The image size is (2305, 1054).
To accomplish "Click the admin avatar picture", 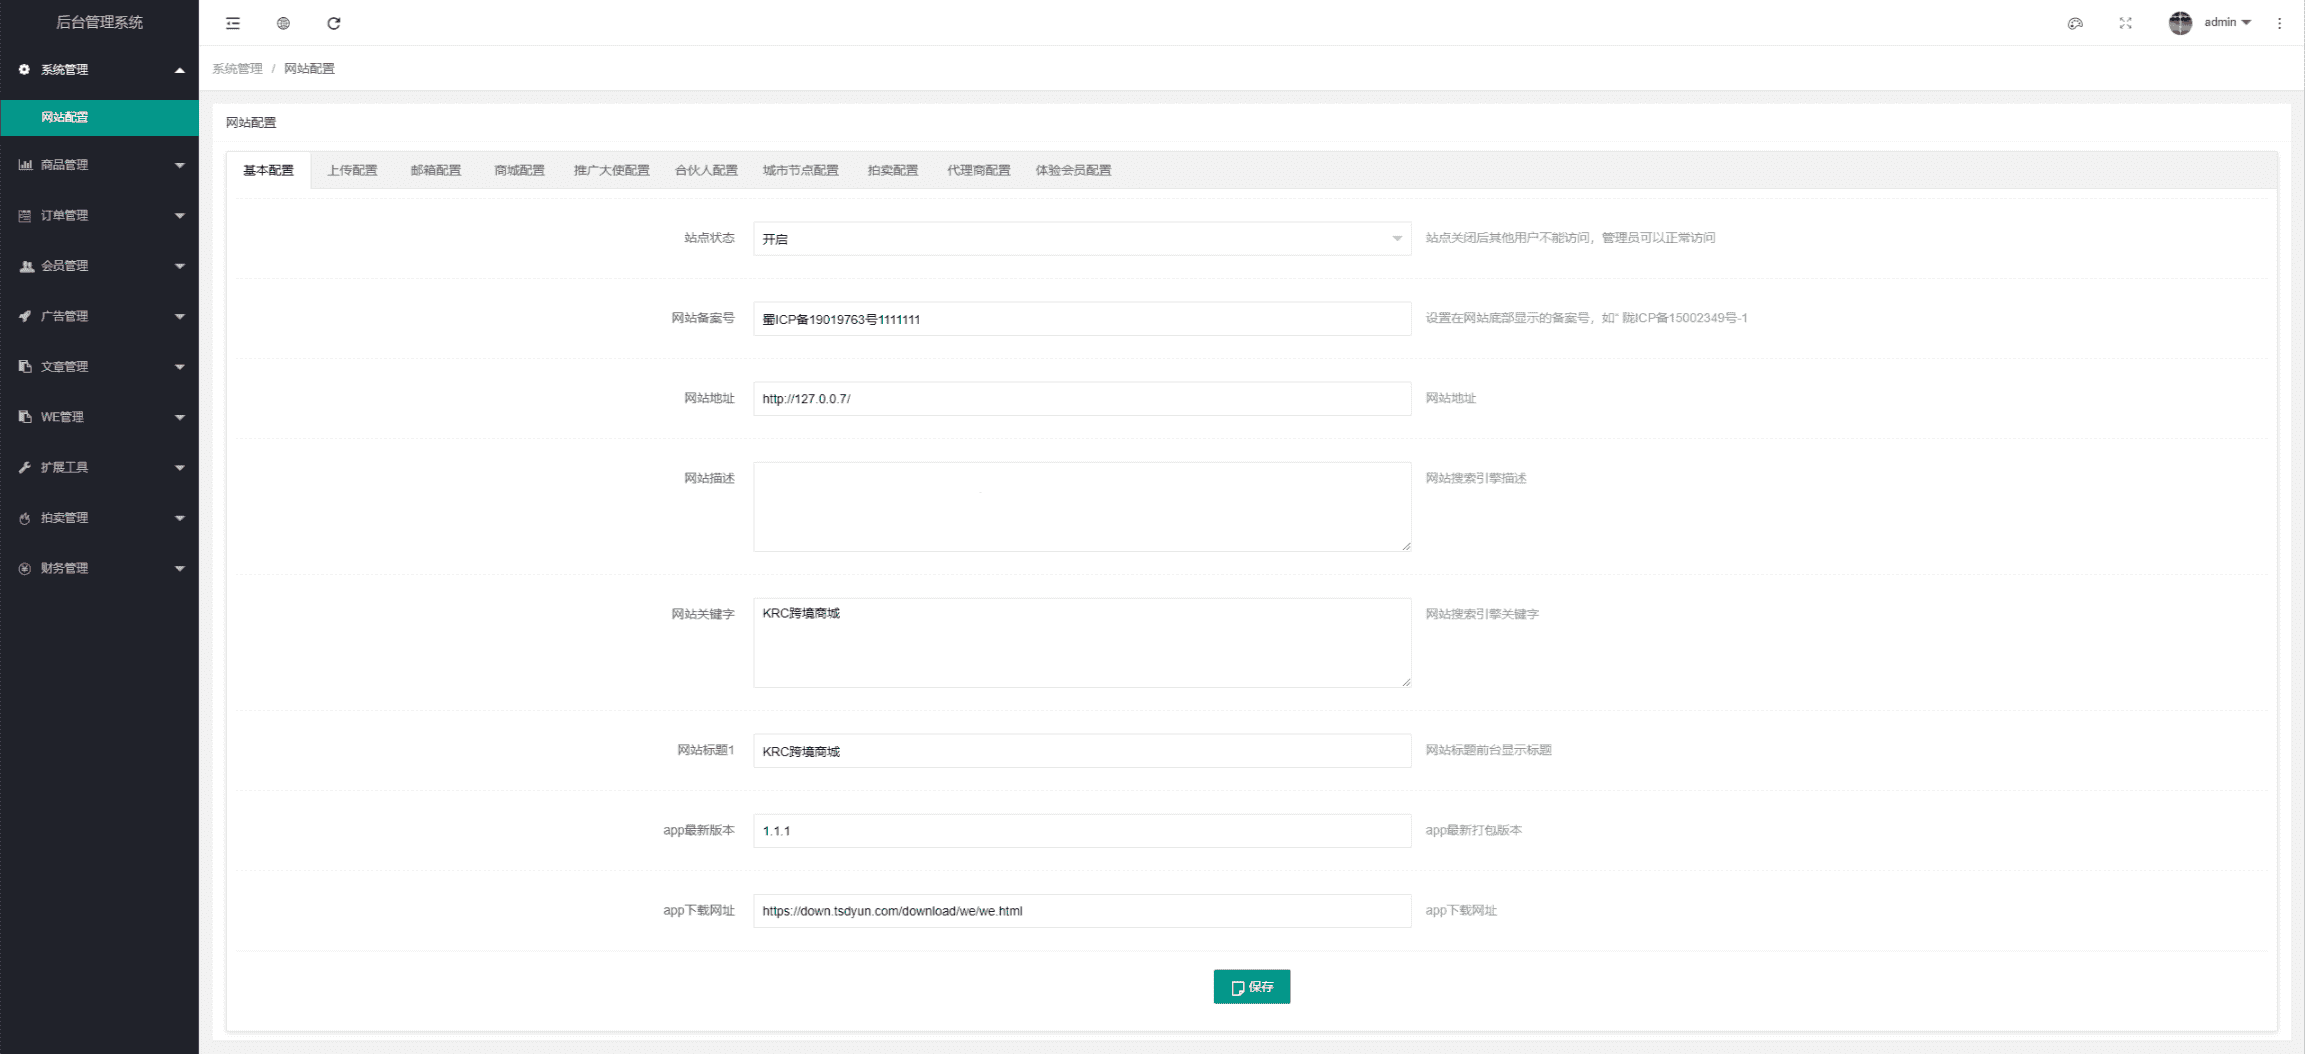I will pyautogui.click(x=2180, y=23).
